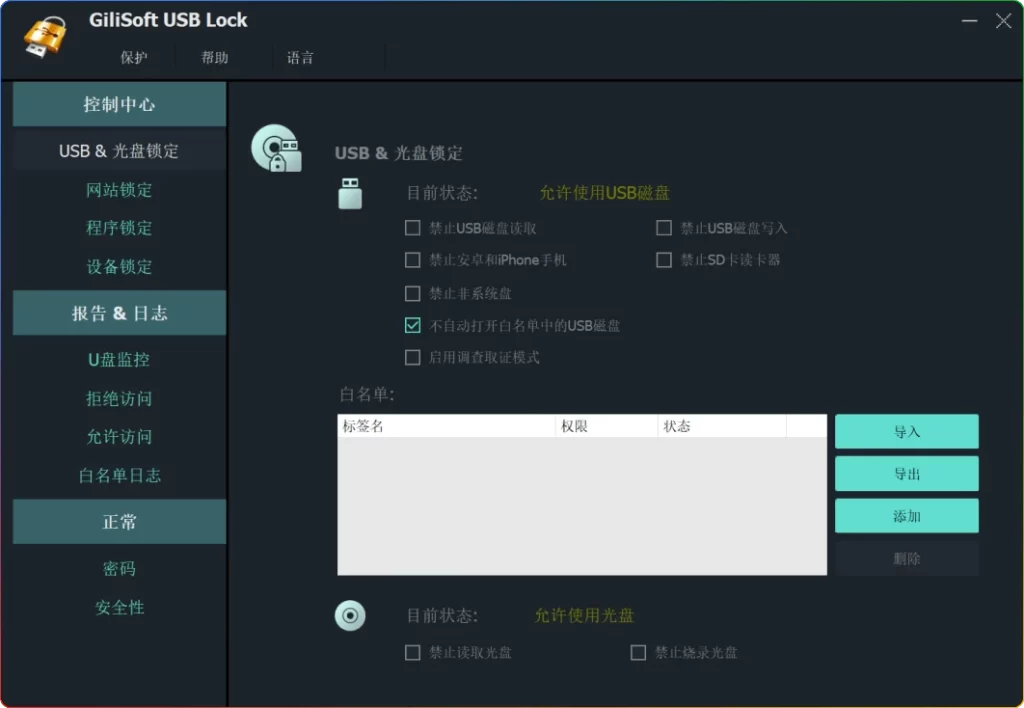This screenshot has height=708, width=1024.
Task: Switch to 网站锁定 section
Action: 119,189
